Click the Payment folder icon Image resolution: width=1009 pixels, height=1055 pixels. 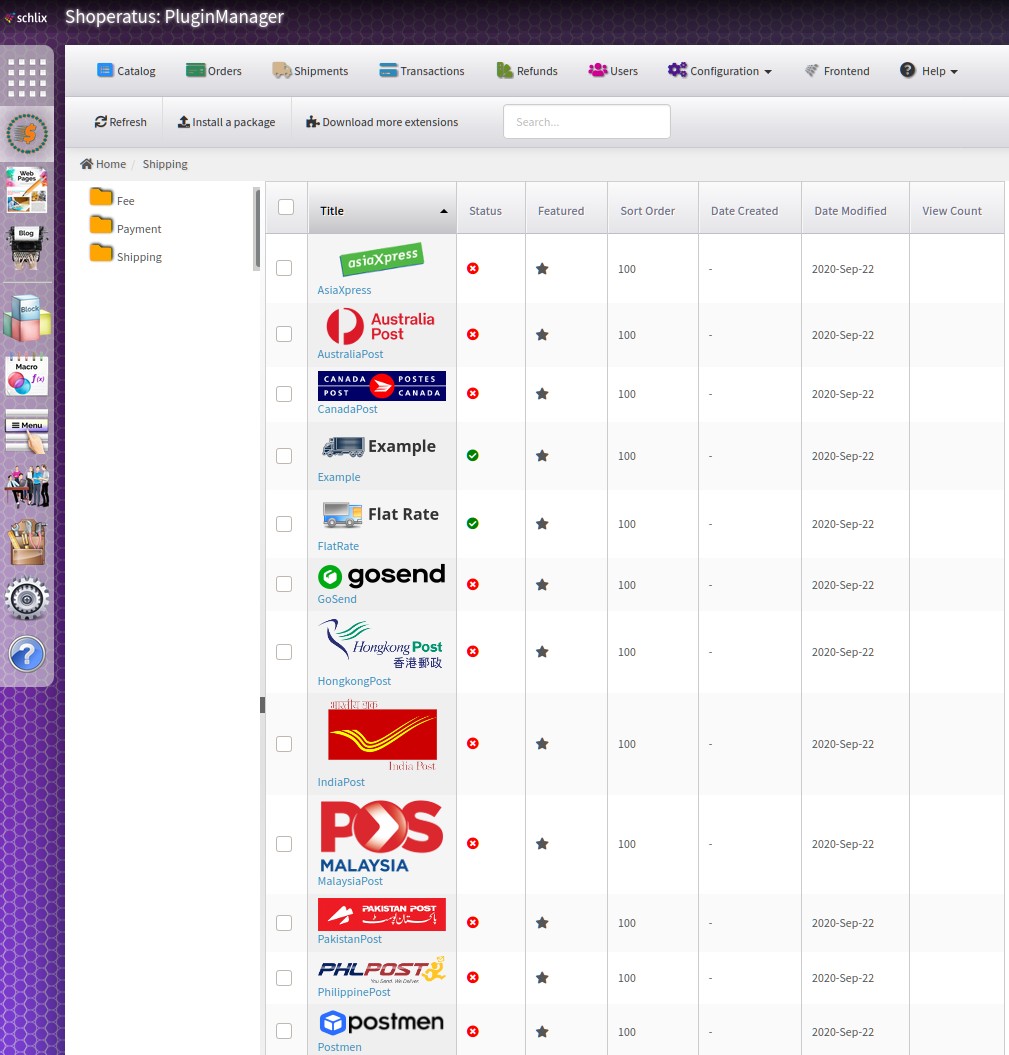pyautogui.click(x=101, y=225)
